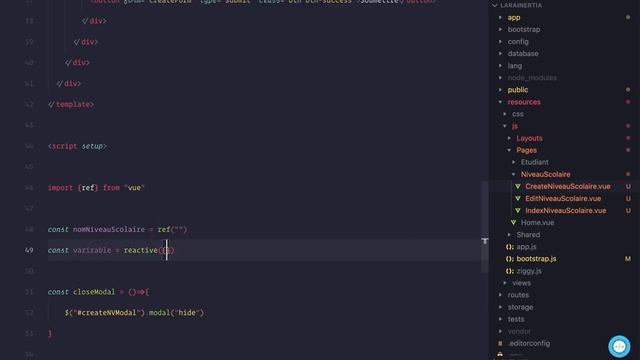Screen dimensions: 640x360
Task: Expand the Etudiant folder
Action: point(514,162)
